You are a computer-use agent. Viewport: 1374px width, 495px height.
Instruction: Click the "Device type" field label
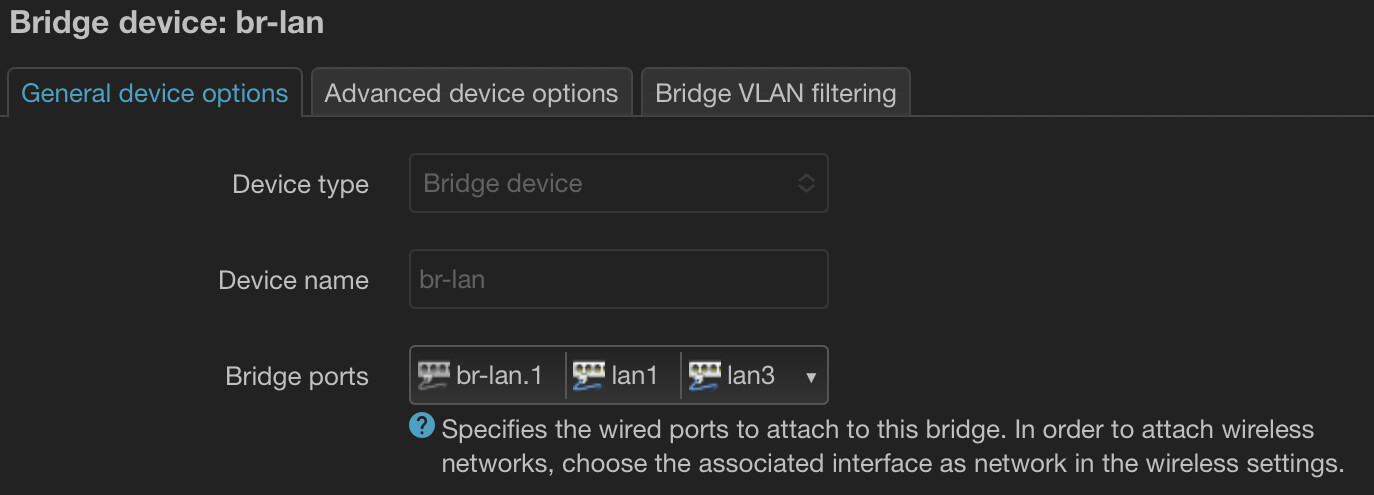[300, 185]
